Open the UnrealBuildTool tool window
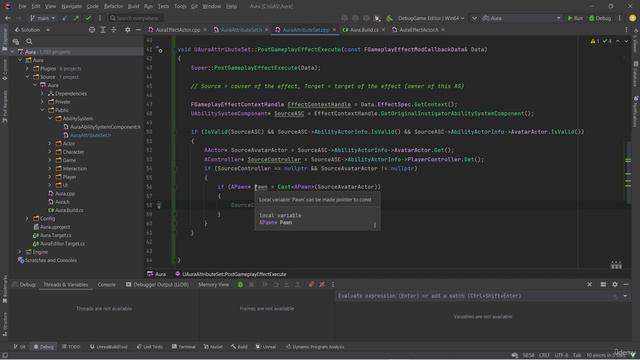The image size is (640, 360). point(109,347)
